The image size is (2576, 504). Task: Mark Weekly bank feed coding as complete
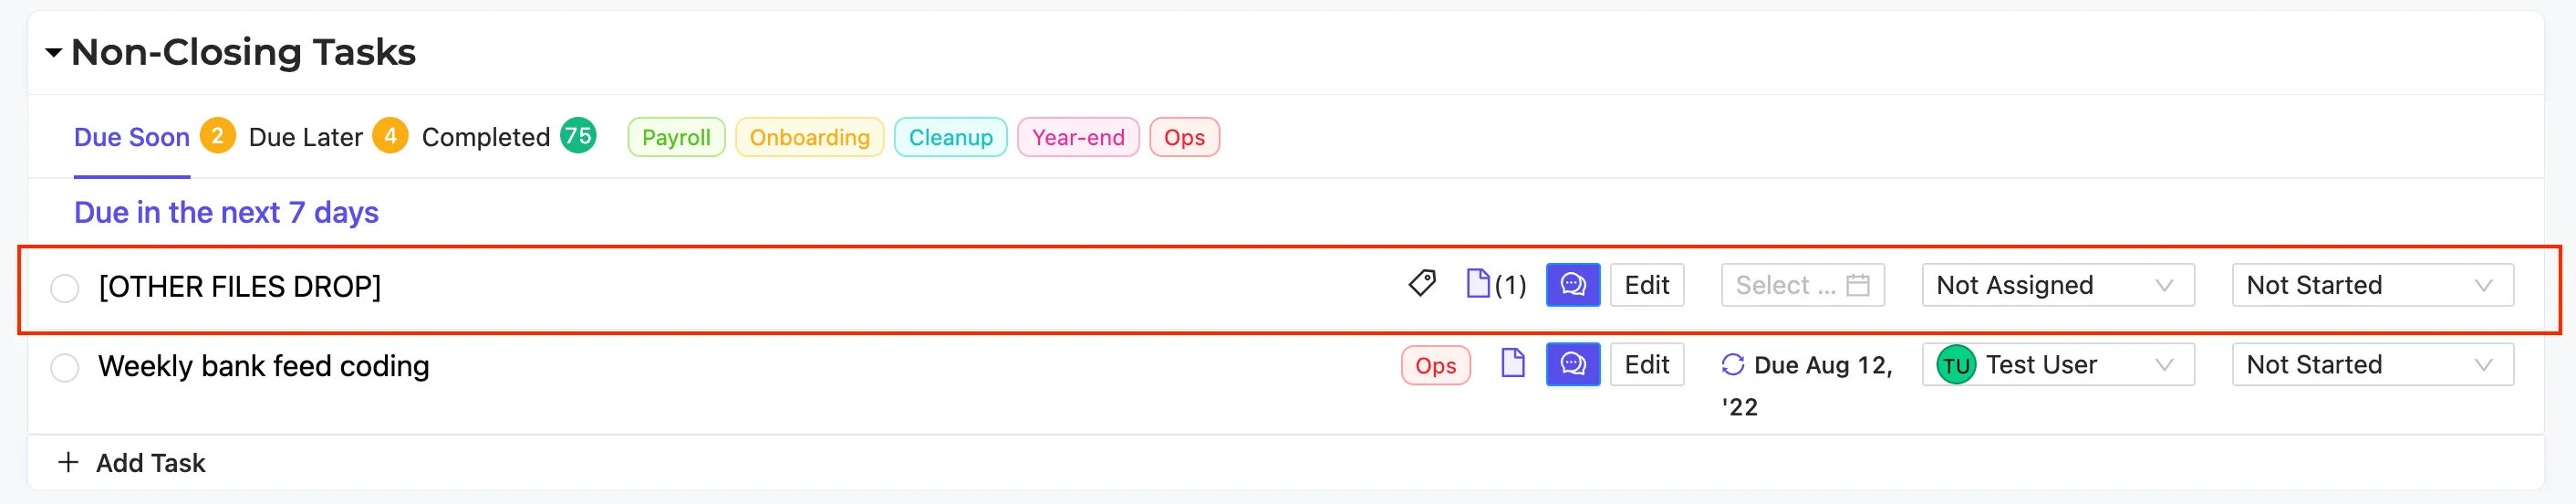point(65,367)
